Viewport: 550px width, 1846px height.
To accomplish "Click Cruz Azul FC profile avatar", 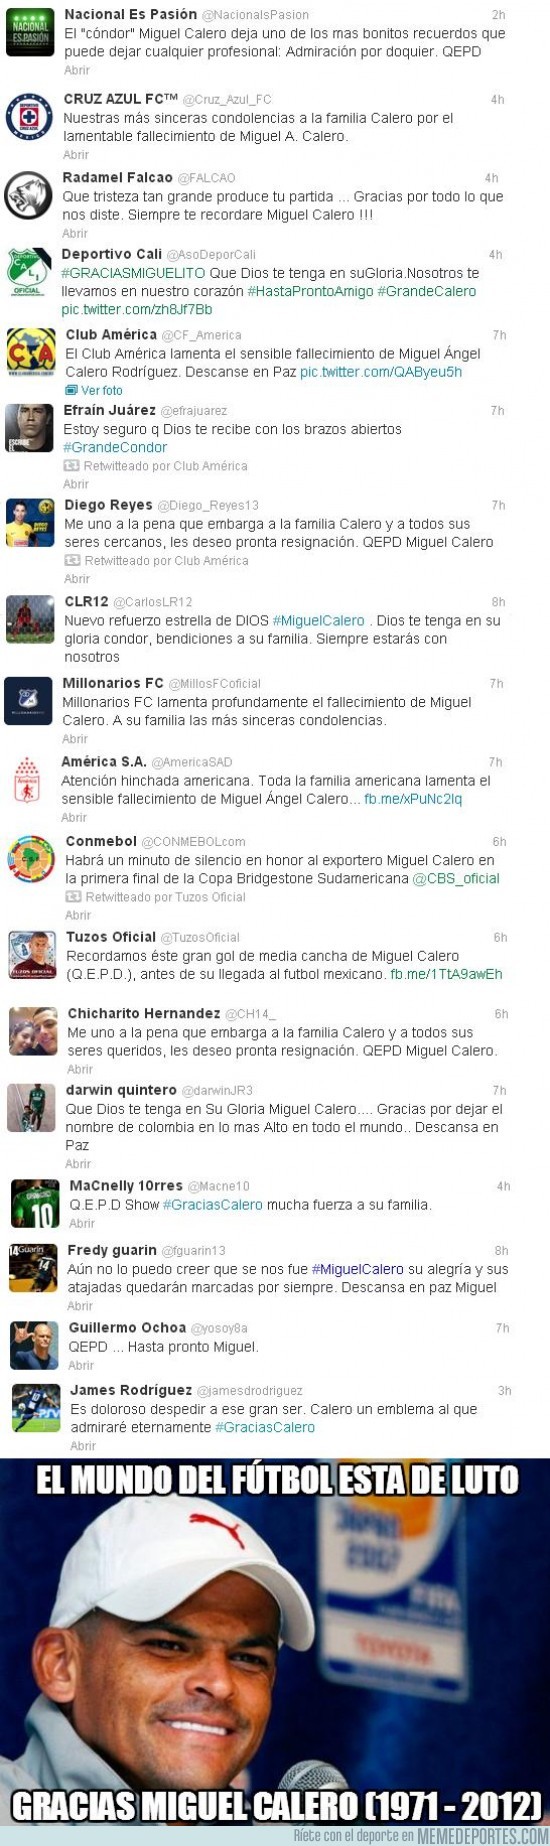I will (x=30, y=116).
